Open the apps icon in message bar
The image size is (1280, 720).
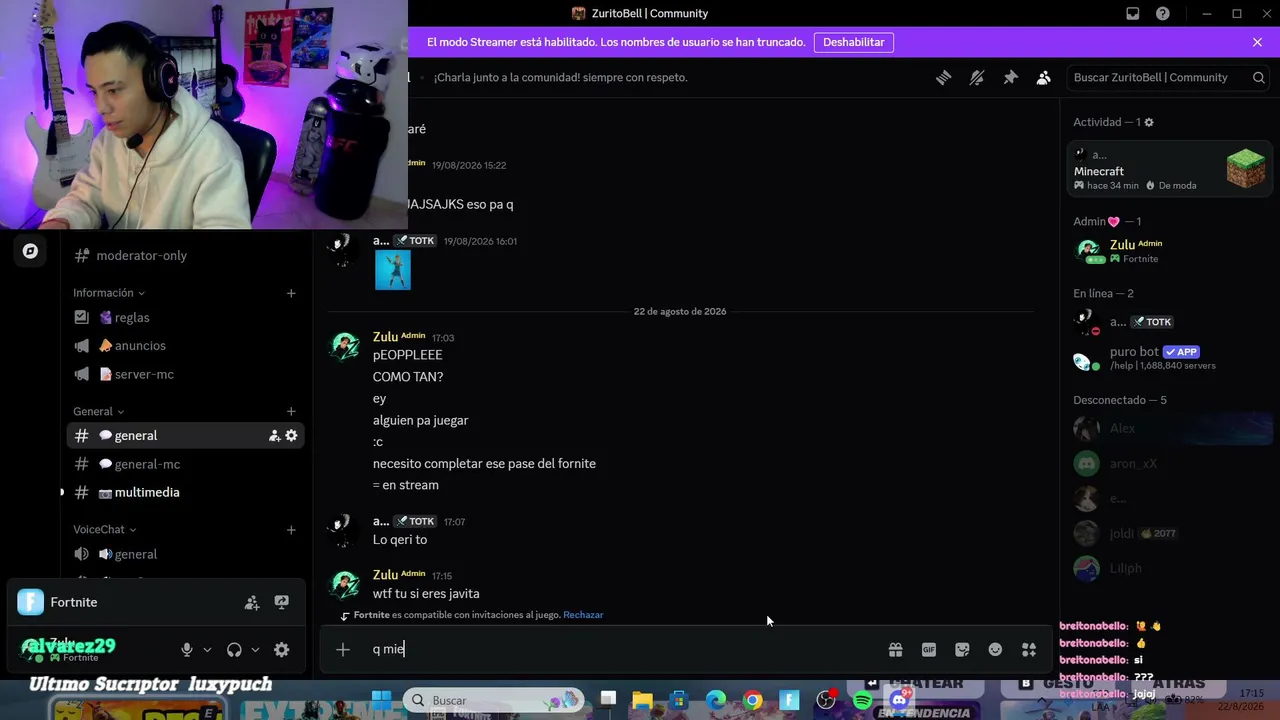[x=1029, y=650]
